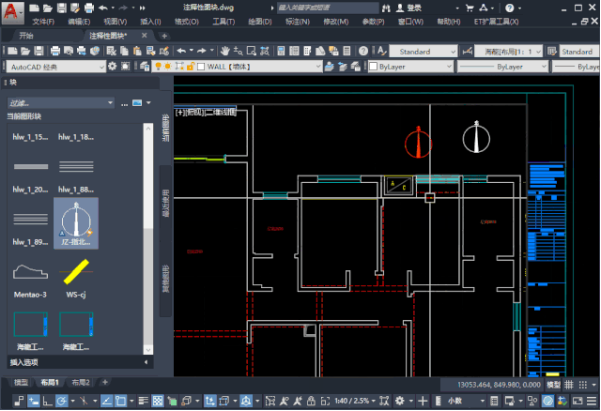Open the 标注(N) menu
601x411 pixels.
297,21
